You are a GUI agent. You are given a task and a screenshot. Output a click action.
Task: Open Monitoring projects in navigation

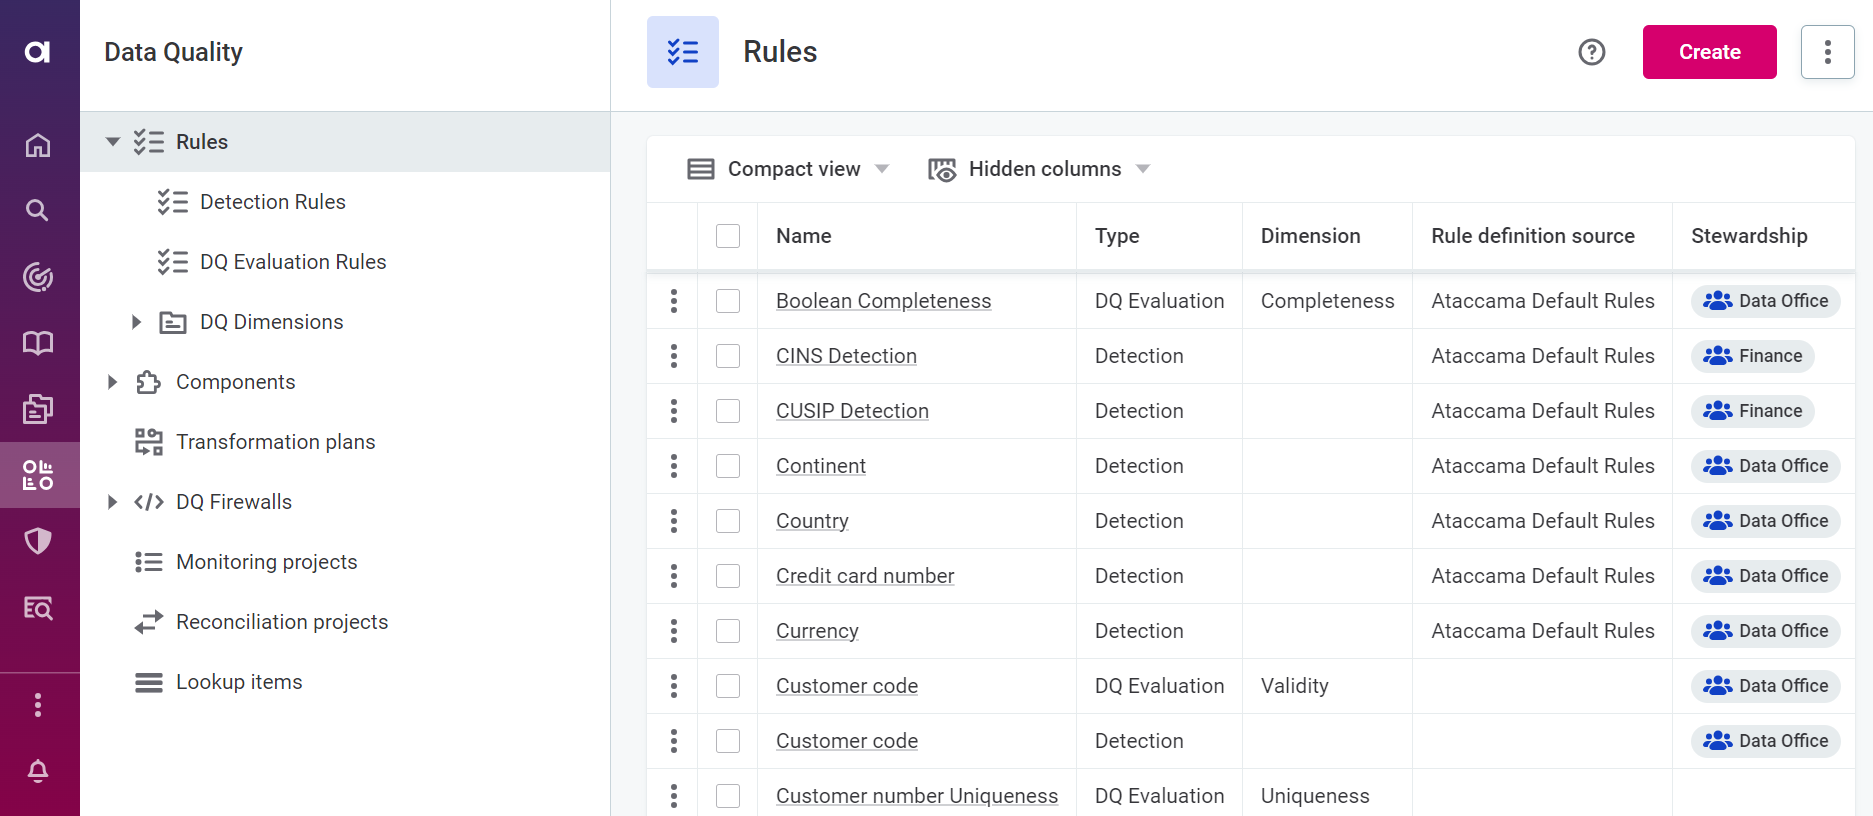point(266,562)
